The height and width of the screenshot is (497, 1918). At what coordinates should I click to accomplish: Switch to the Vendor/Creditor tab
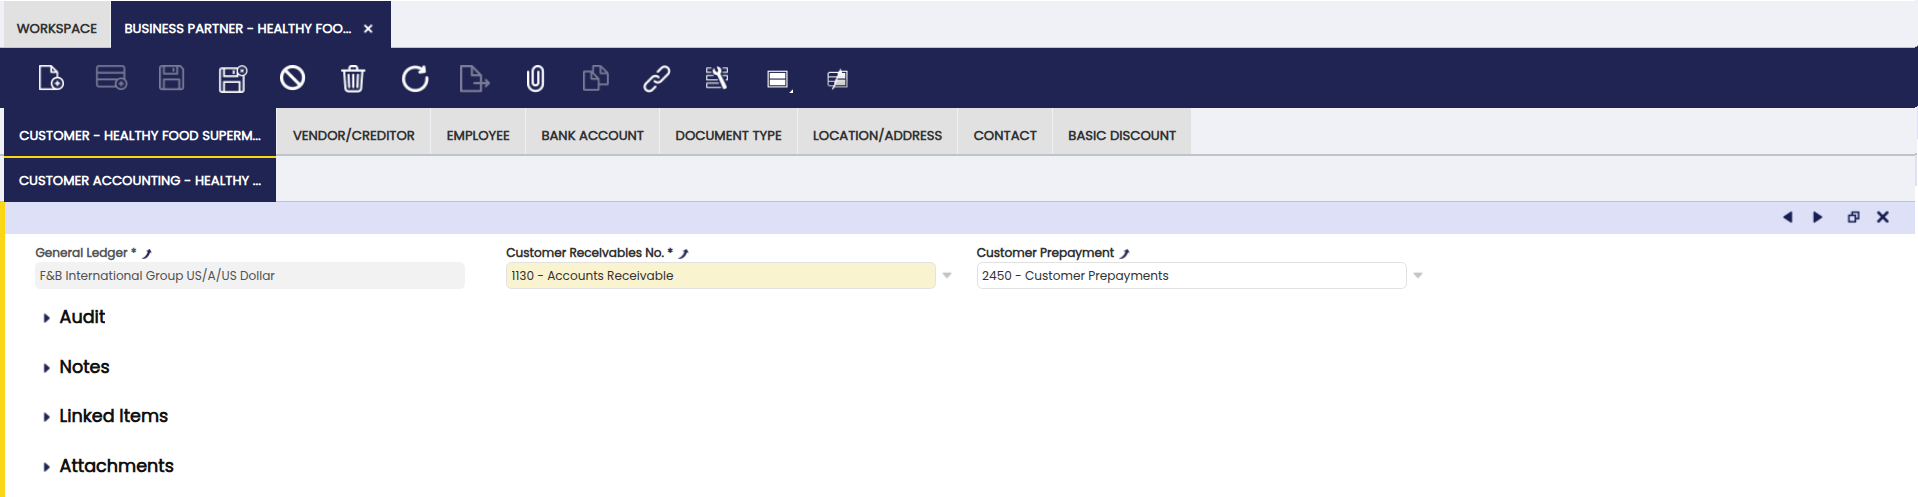[x=353, y=135]
